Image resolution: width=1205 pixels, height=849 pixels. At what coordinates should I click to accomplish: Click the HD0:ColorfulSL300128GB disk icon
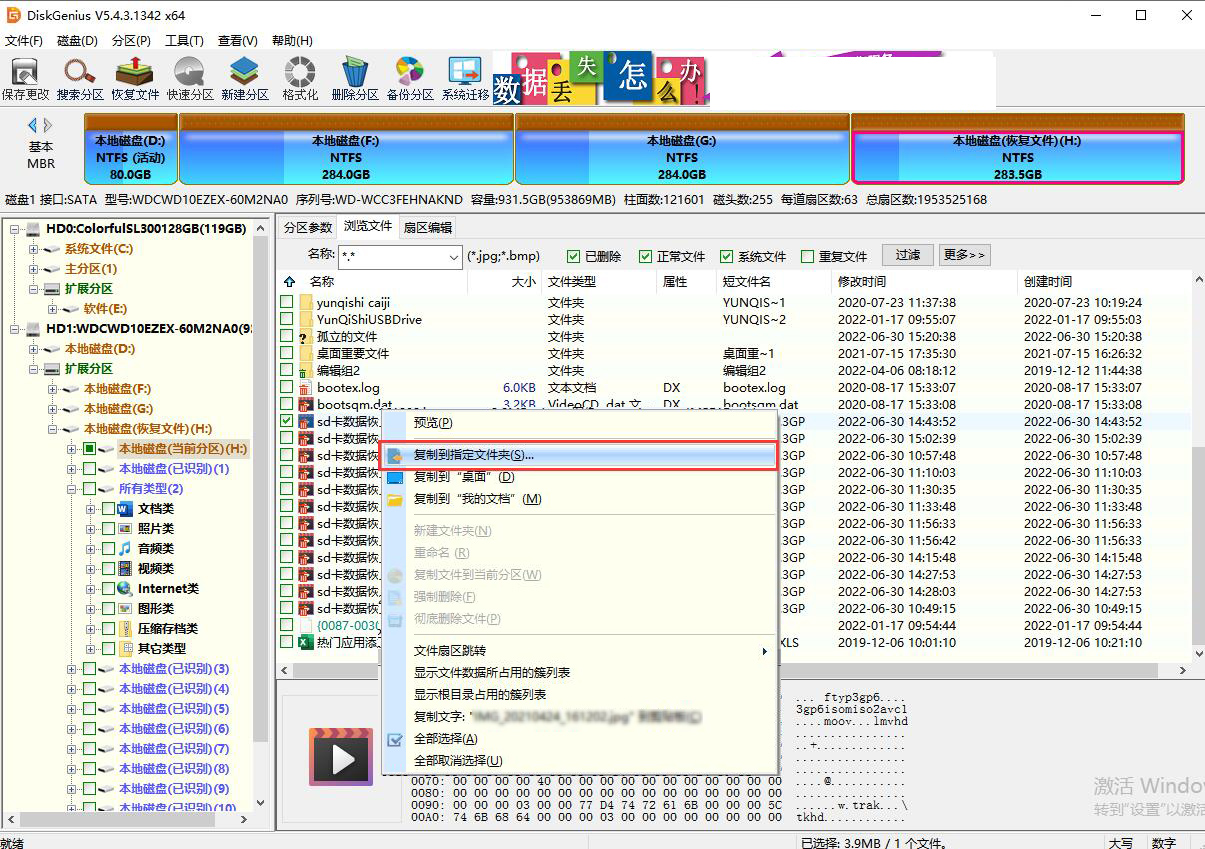(34, 229)
